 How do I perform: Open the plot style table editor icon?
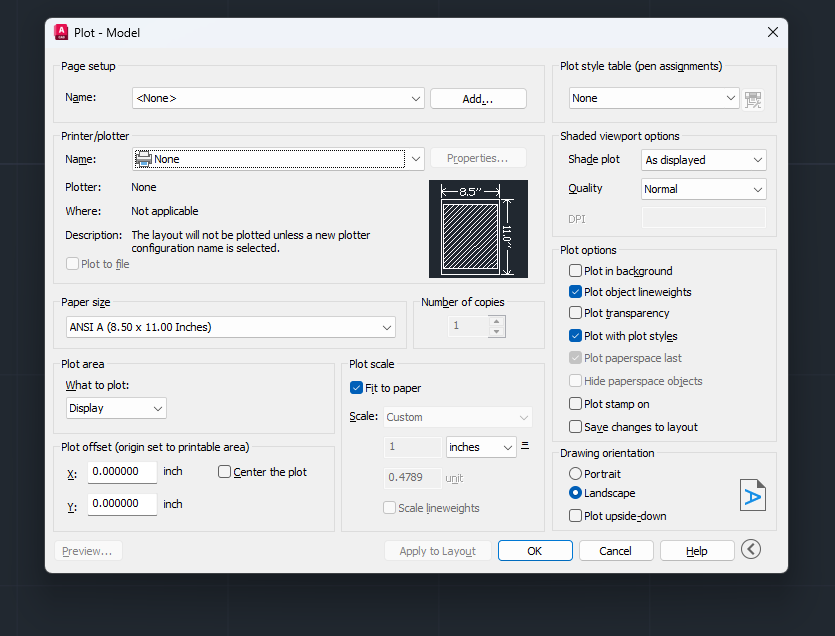[x=753, y=99]
